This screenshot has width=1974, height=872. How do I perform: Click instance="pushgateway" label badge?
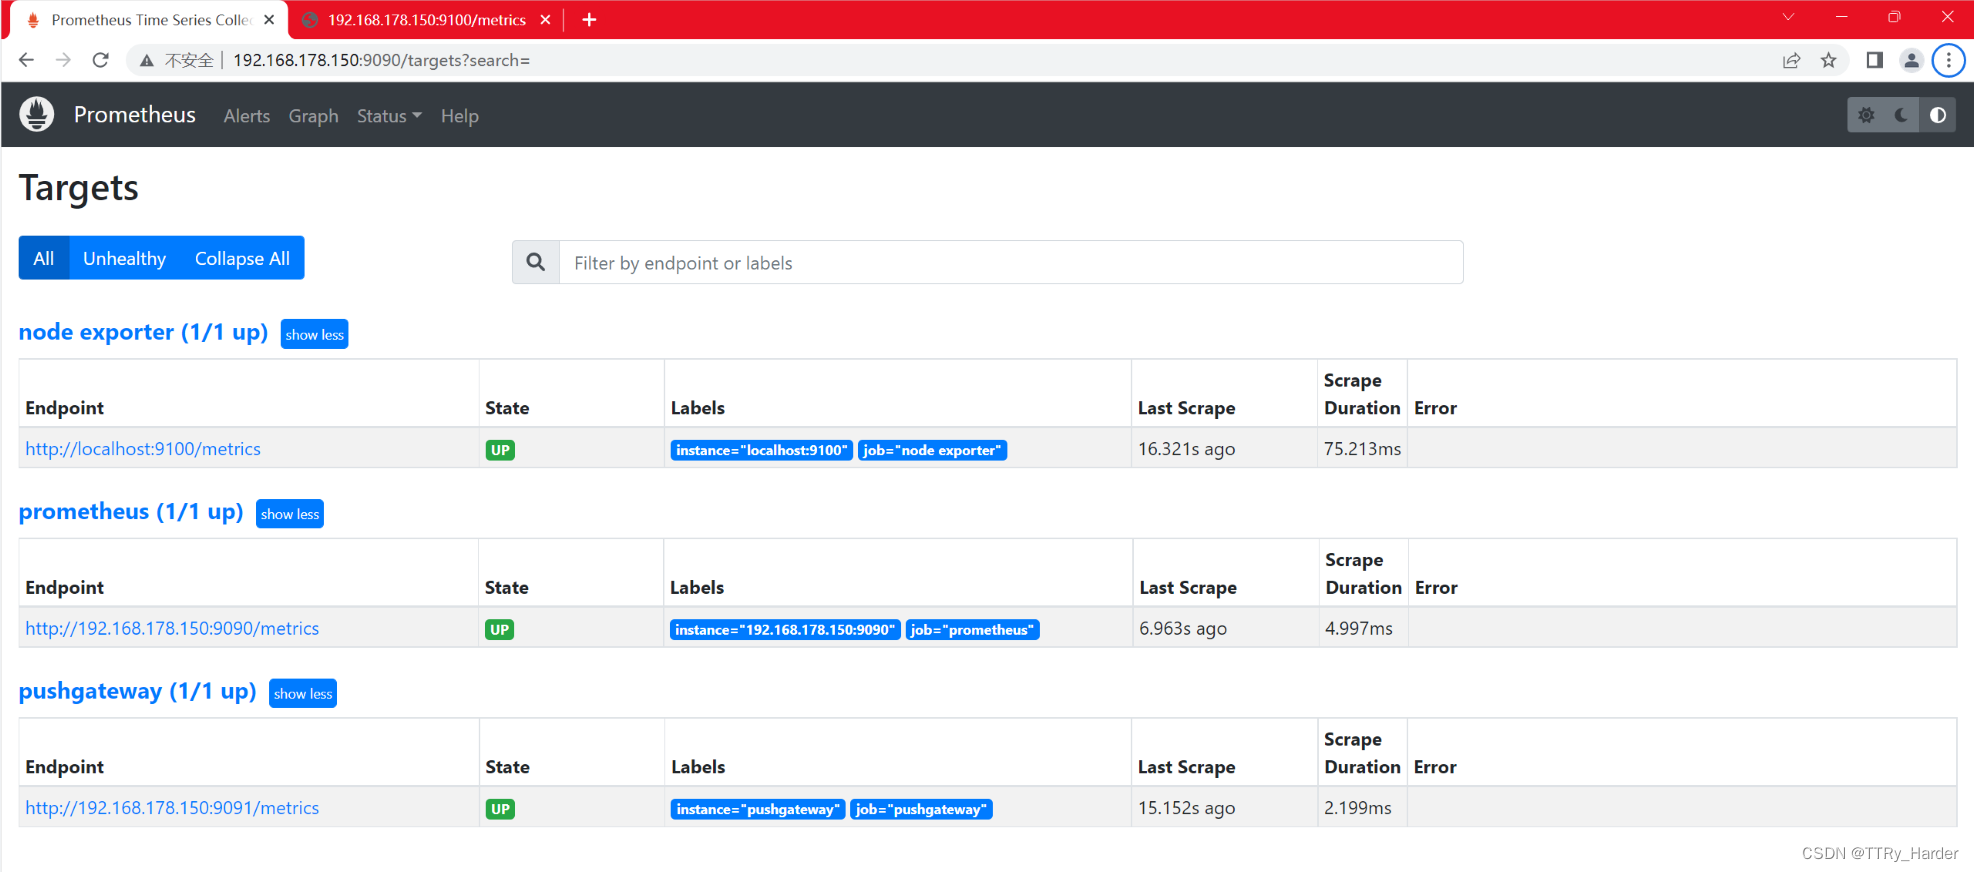758,809
